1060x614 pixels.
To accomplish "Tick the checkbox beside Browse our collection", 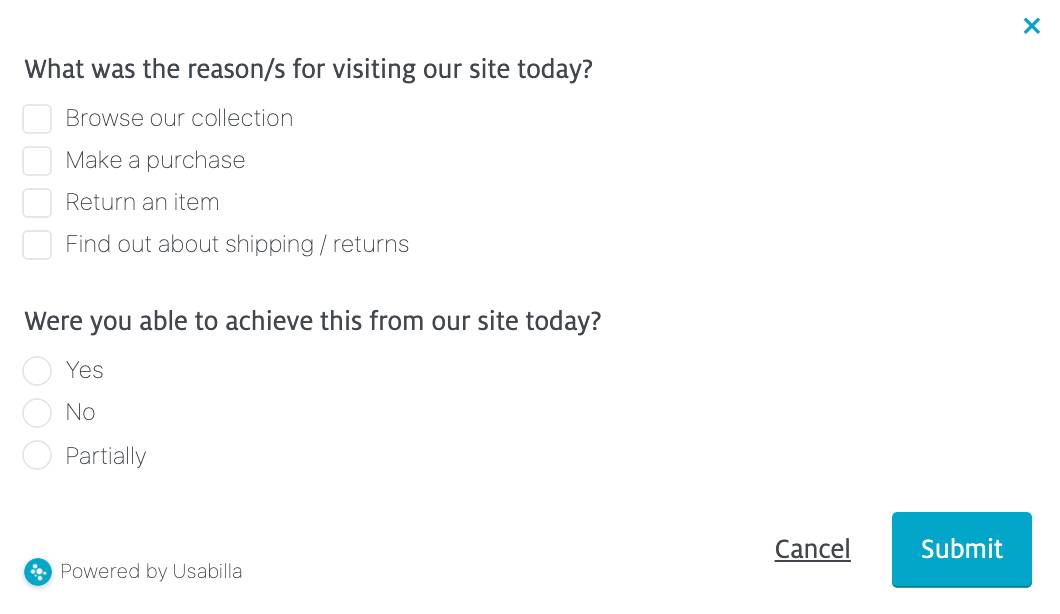I will pyautogui.click(x=37, y=119).
